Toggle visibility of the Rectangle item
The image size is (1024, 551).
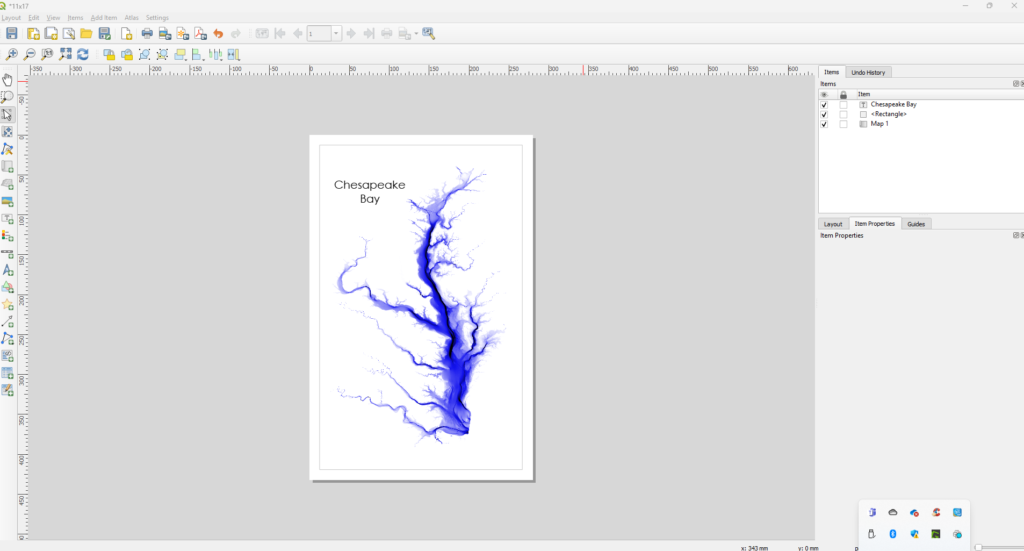(824, 114)
